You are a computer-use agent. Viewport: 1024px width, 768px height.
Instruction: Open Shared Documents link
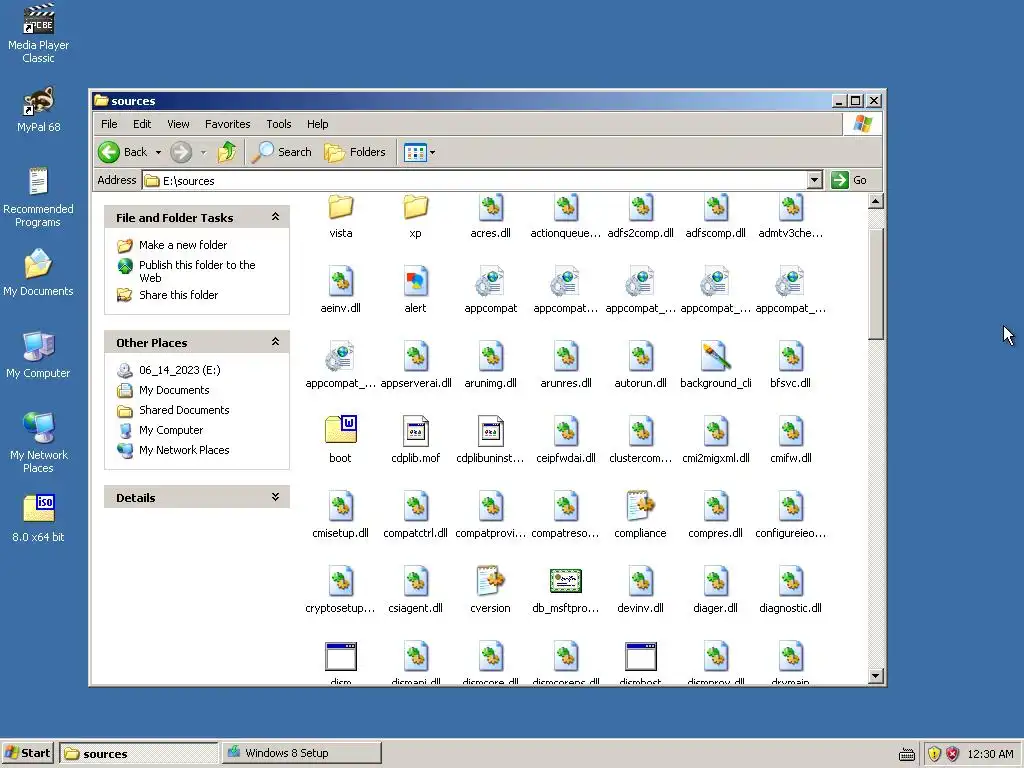click(184, 410)
